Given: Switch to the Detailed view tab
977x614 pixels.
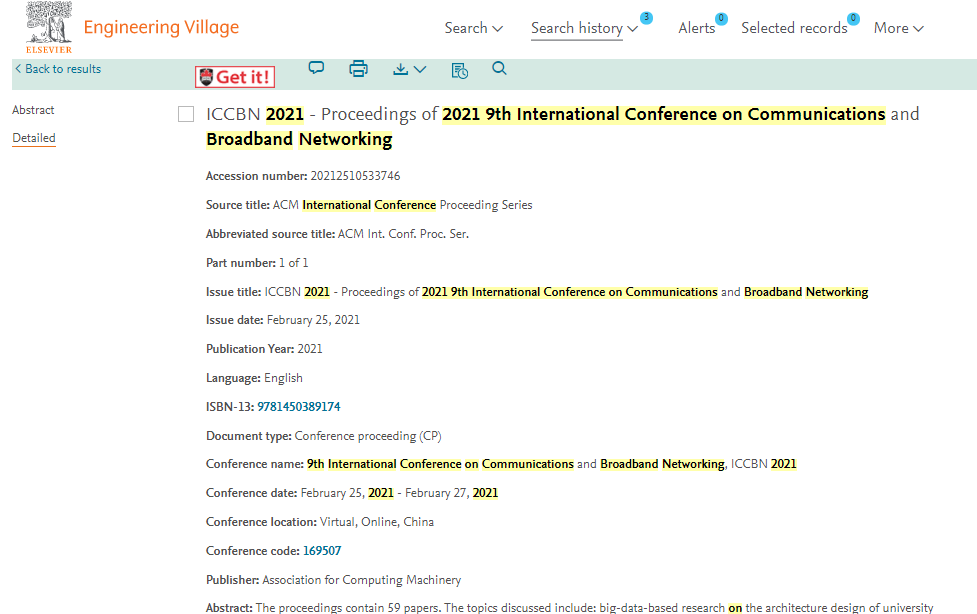Looking at the screenshot, I should (x=34, y=138).
